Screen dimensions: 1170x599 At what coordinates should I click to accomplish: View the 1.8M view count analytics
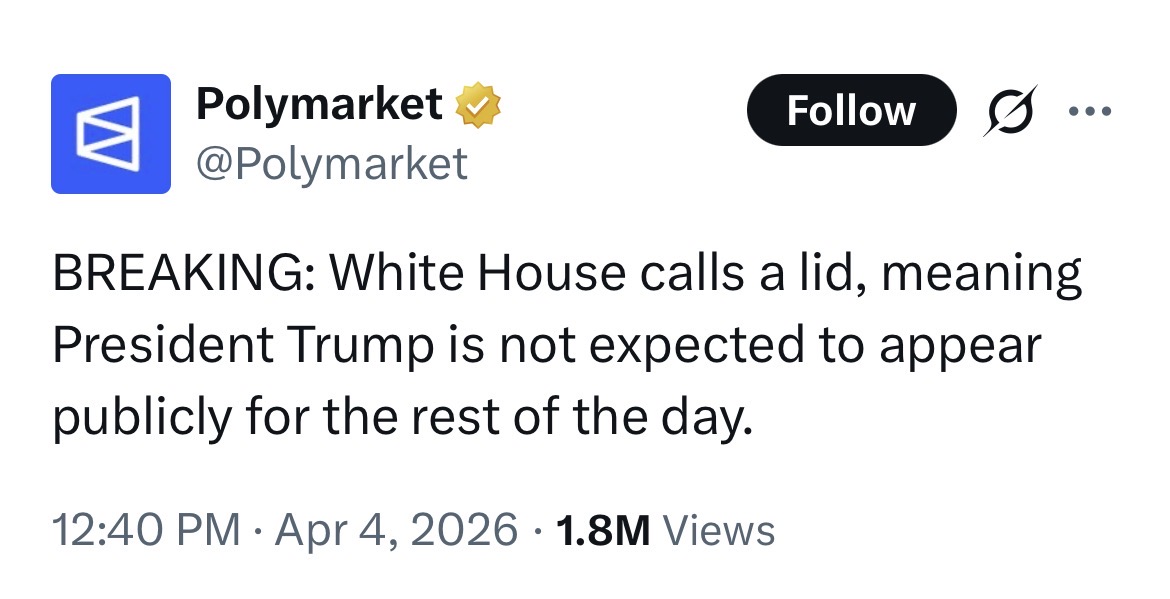click(x=603, y=530)
